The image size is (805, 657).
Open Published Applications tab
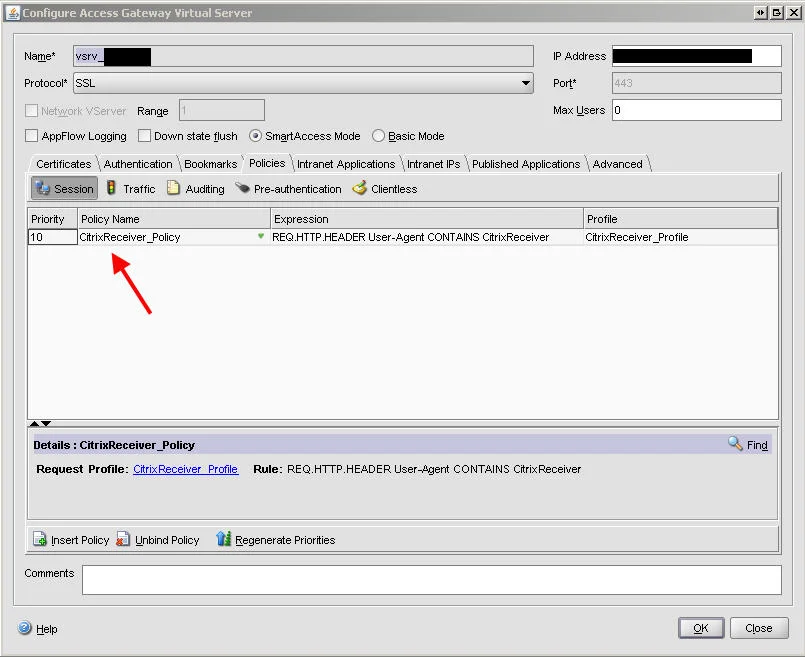[x=526, y=164]
